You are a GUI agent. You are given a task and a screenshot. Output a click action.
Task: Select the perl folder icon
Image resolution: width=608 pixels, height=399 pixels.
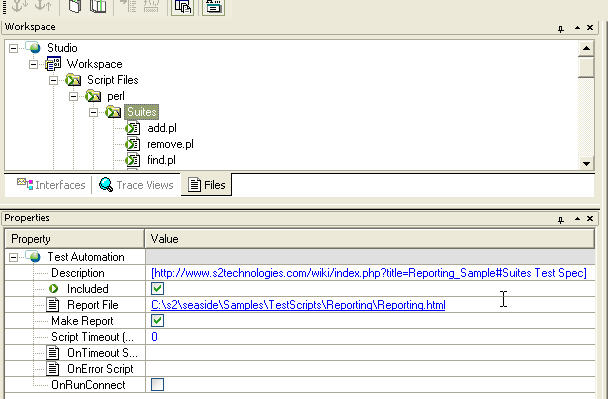click(93, 96)
